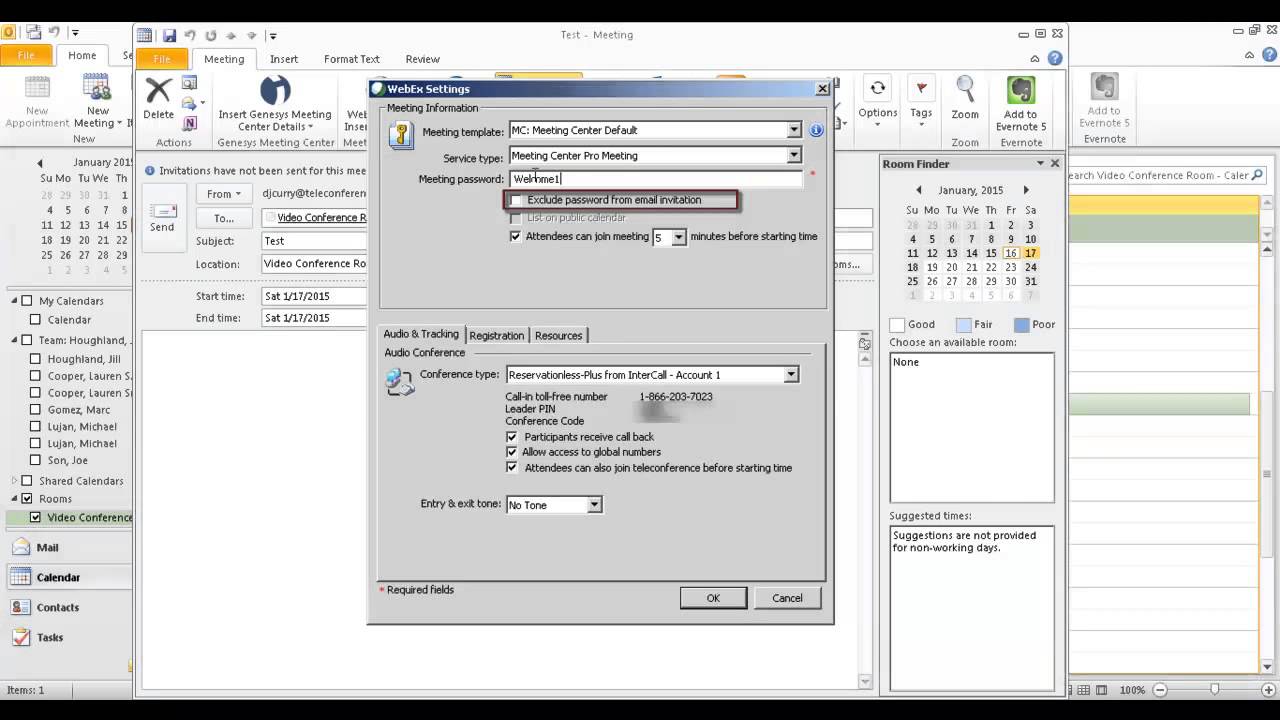Click the help icon in meeting window
The image size is (1280, 720).
pos(1055,59)
